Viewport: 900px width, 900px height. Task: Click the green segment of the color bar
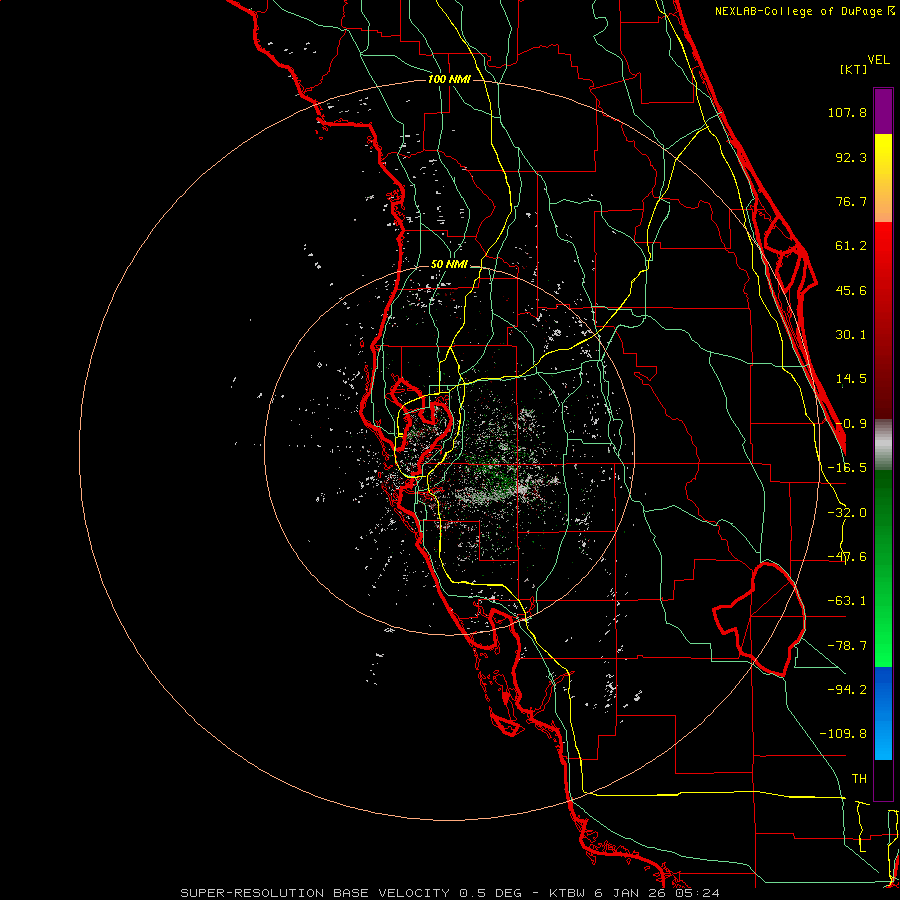883,568
